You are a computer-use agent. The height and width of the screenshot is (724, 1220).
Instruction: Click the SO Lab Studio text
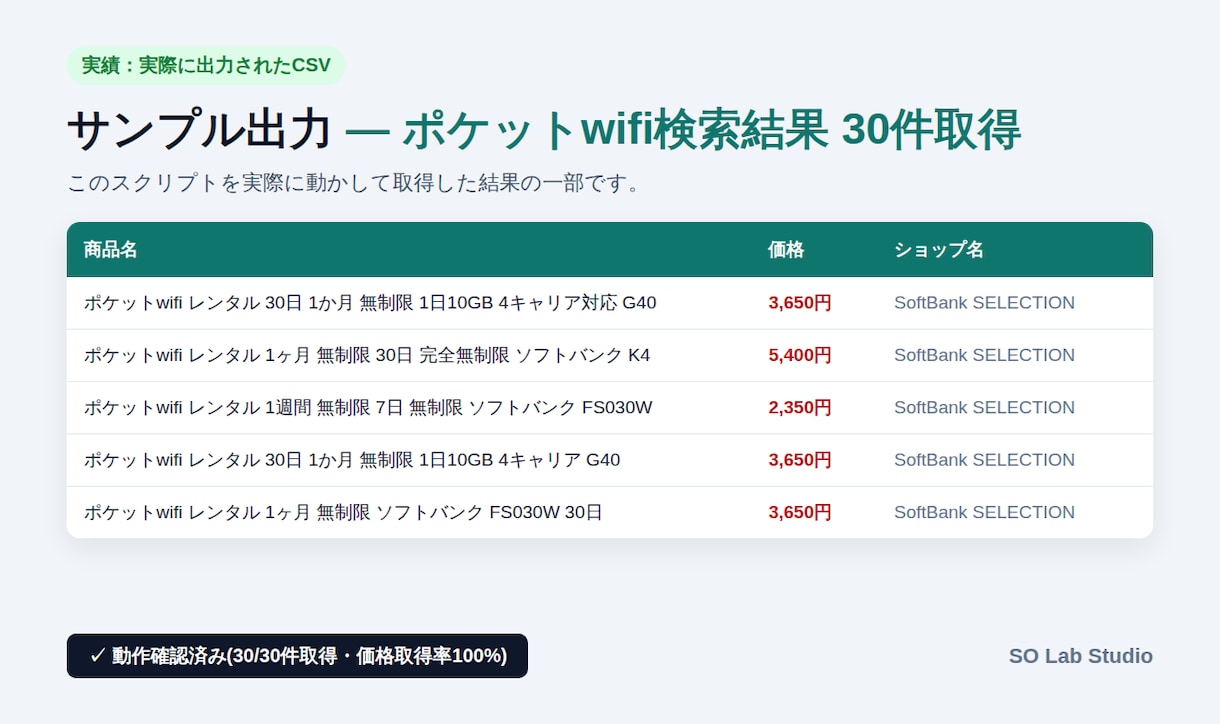(1080, 656)
